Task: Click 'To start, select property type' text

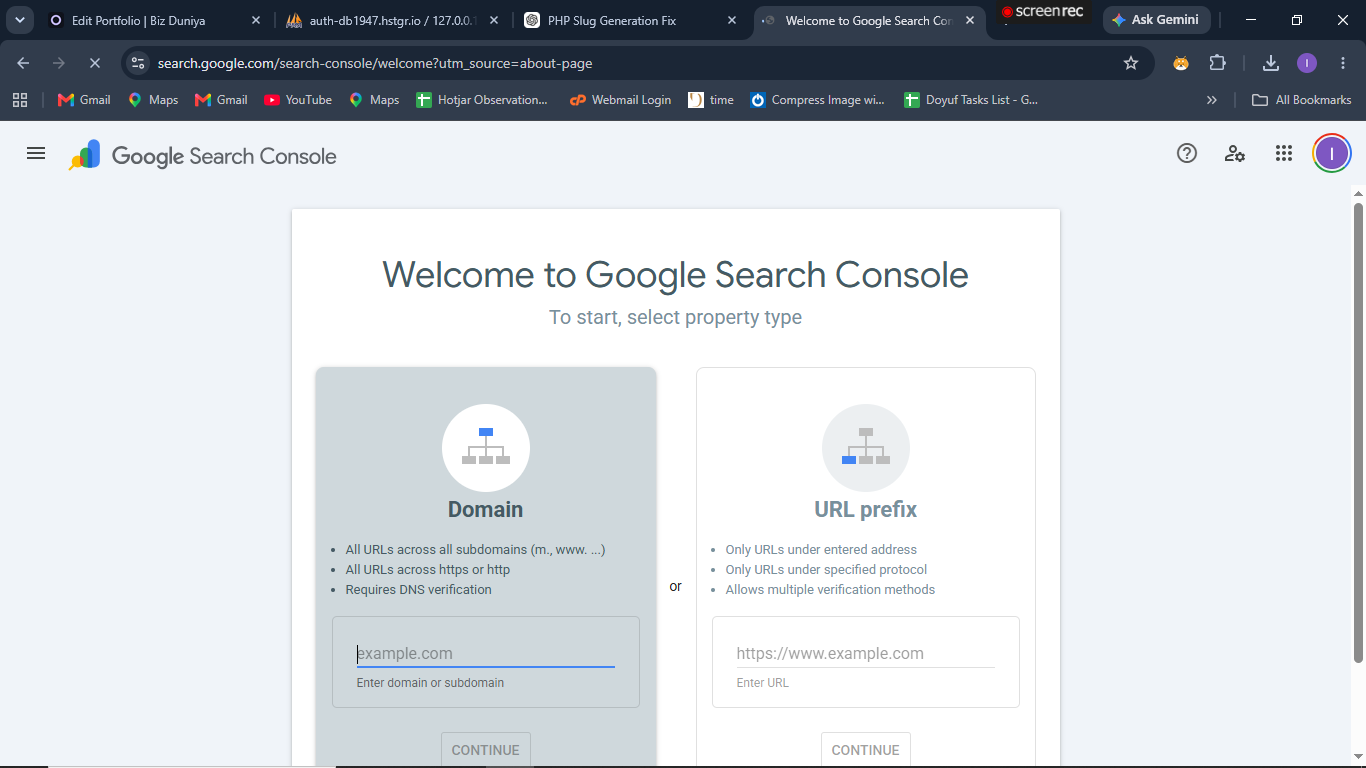Action: point(676,318)
